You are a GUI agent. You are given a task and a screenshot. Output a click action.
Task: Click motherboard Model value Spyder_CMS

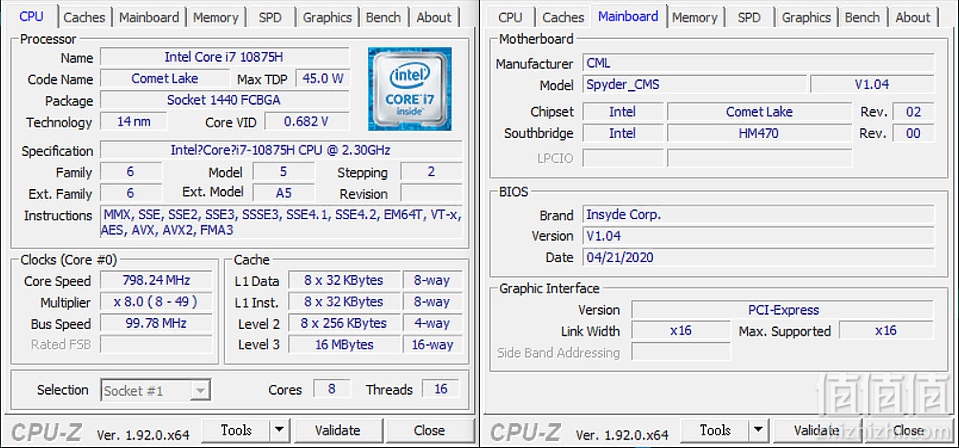click(x=694, y=84)
